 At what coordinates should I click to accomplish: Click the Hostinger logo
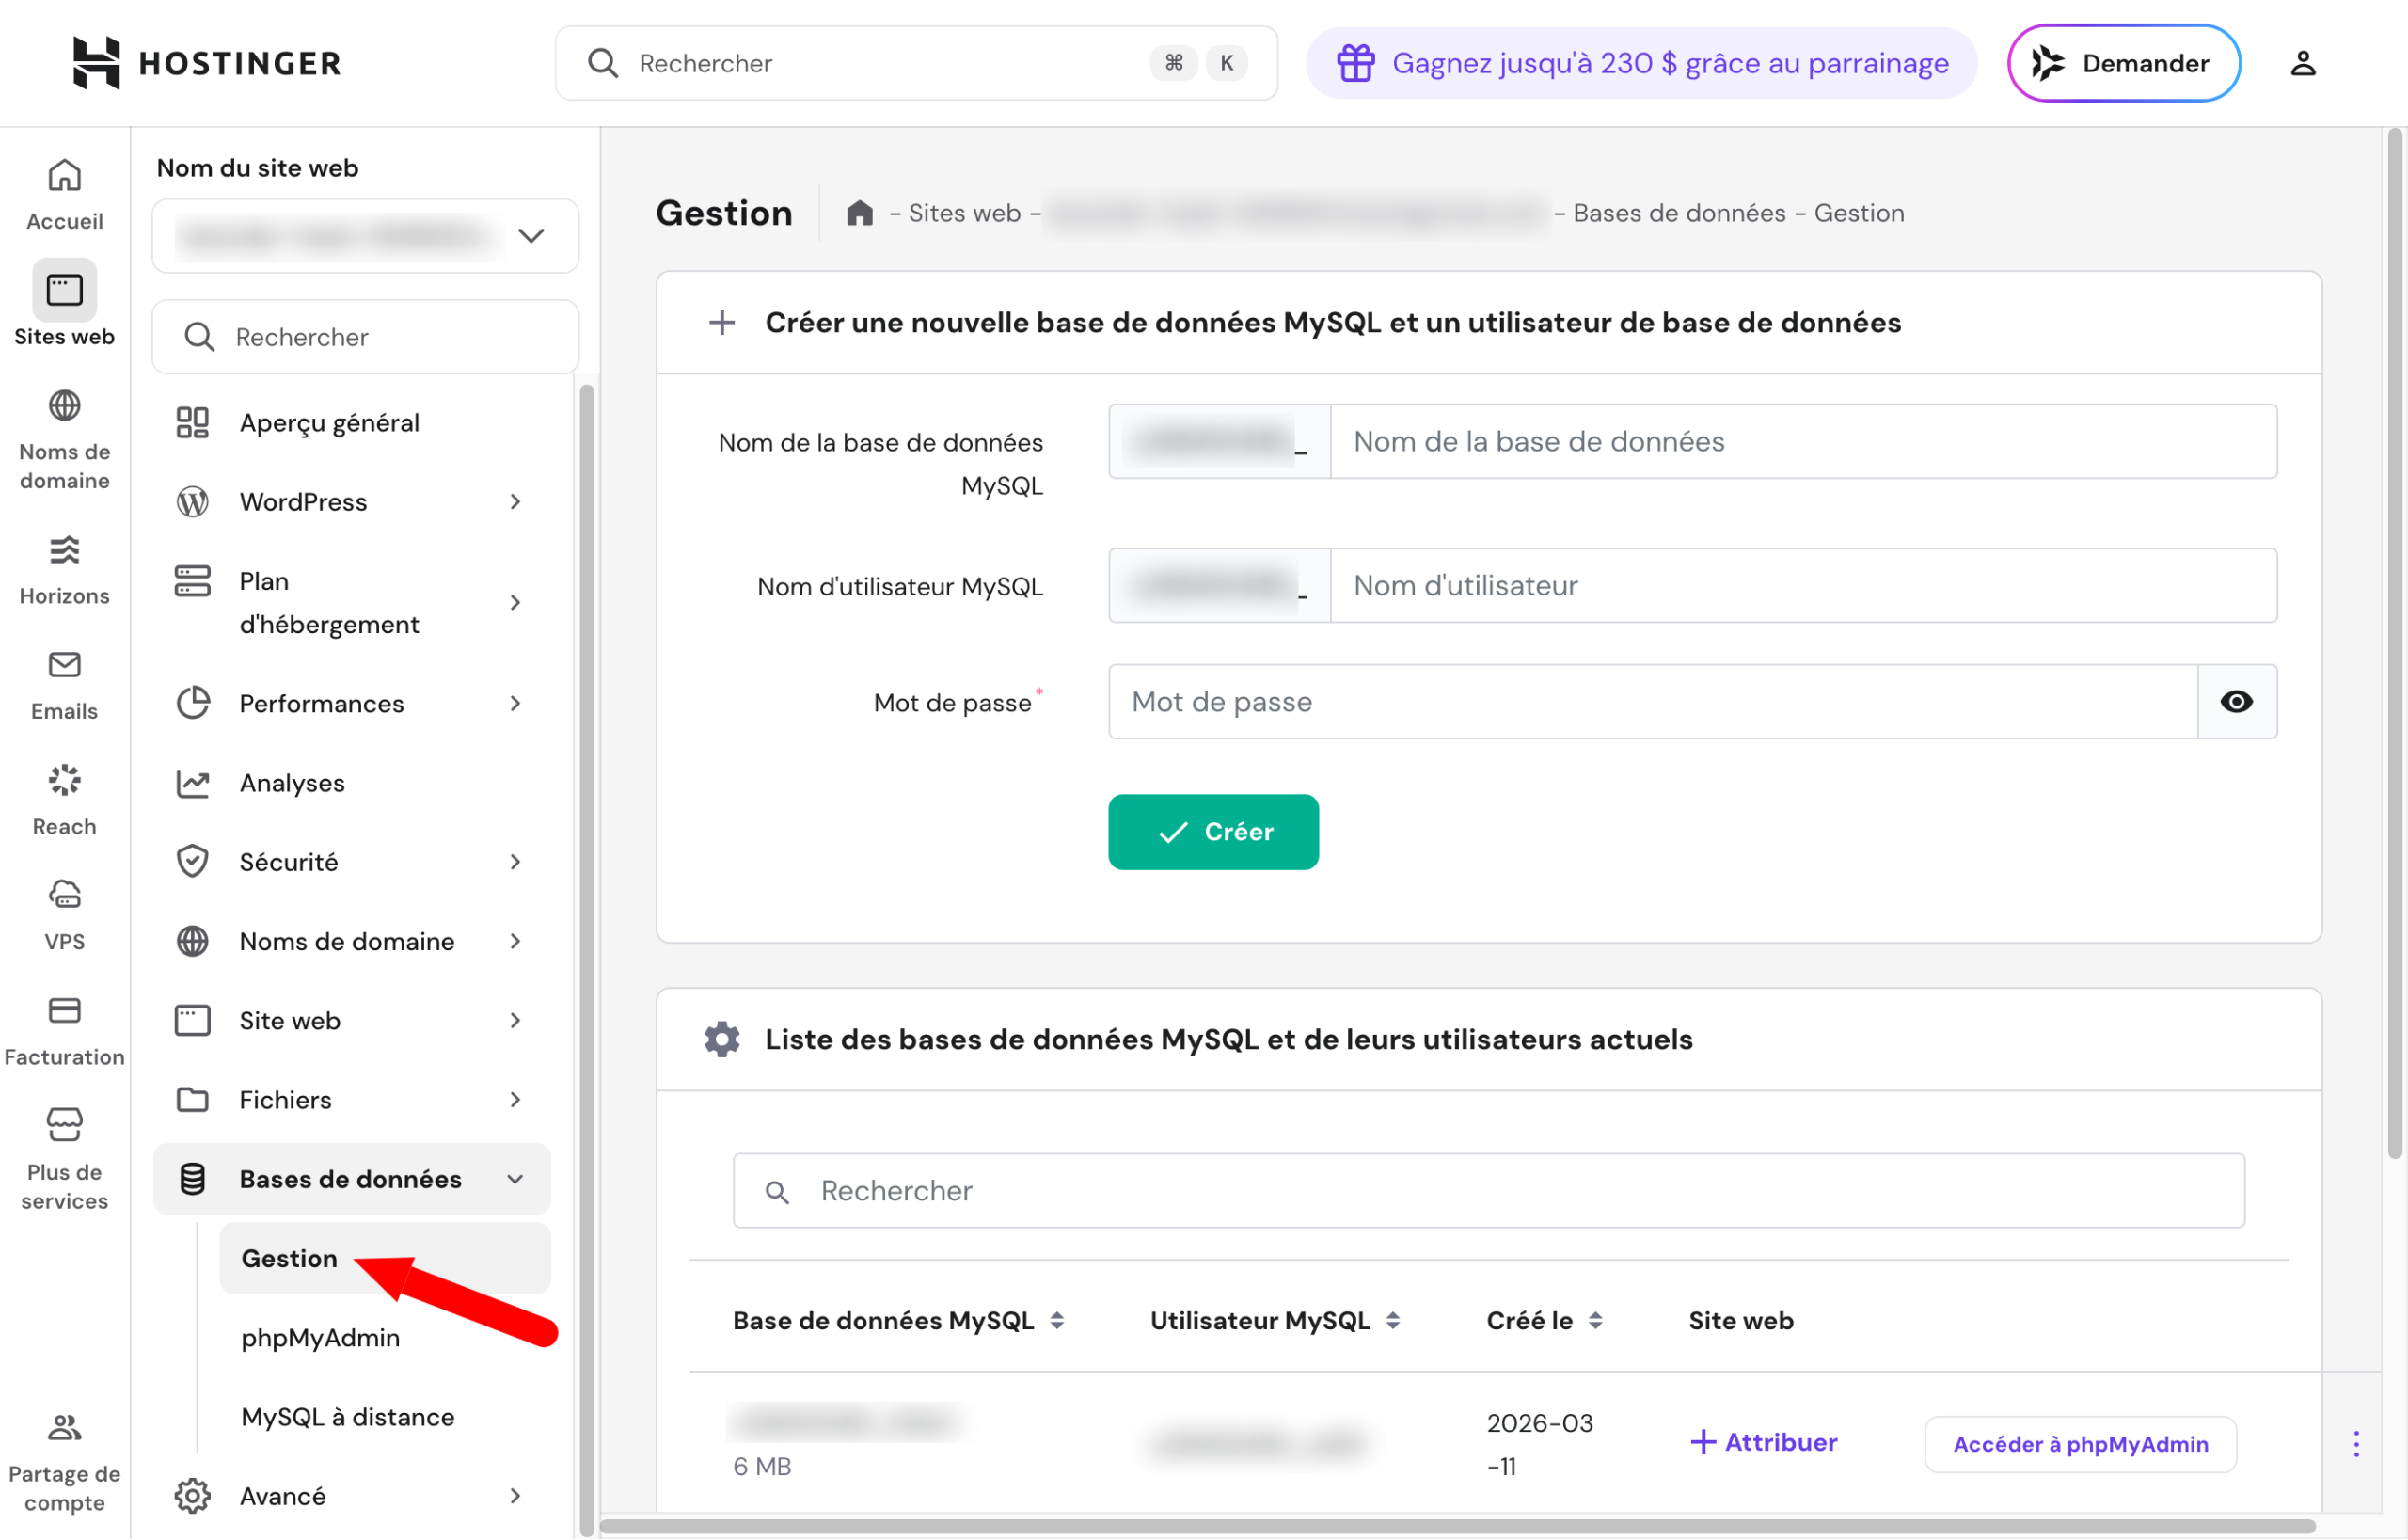tap(207, 63)
